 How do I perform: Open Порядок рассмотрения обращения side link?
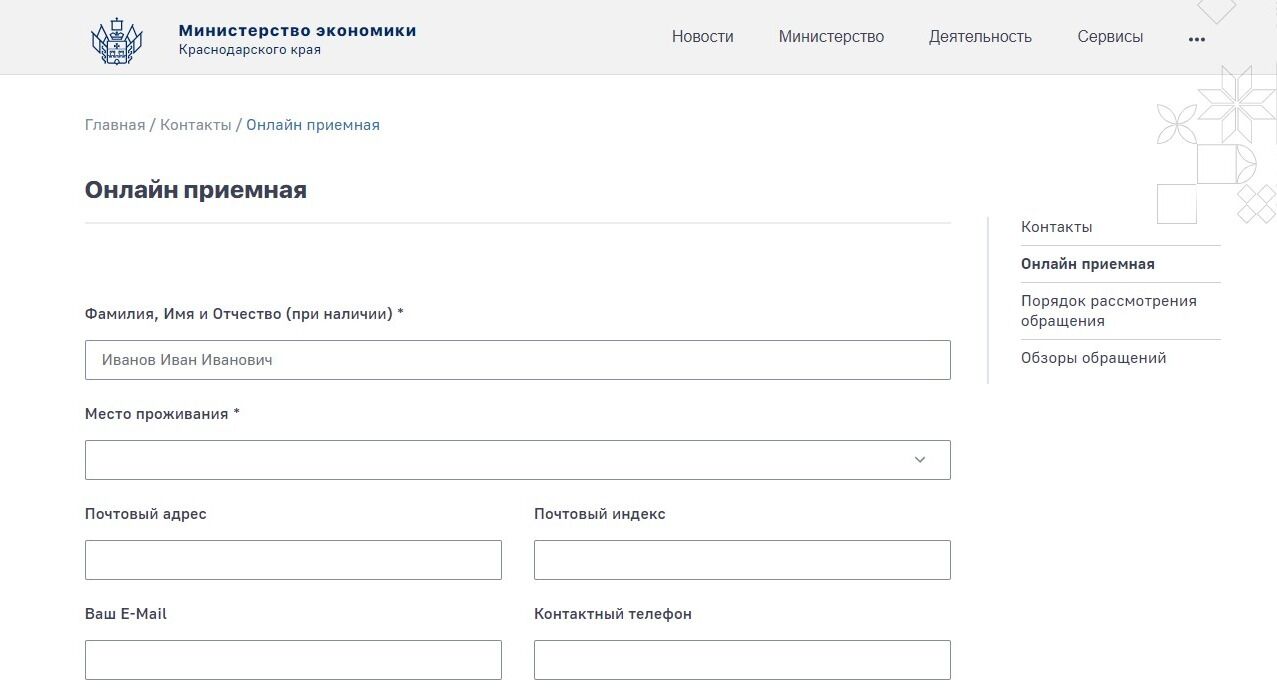tap(1108, 311)
